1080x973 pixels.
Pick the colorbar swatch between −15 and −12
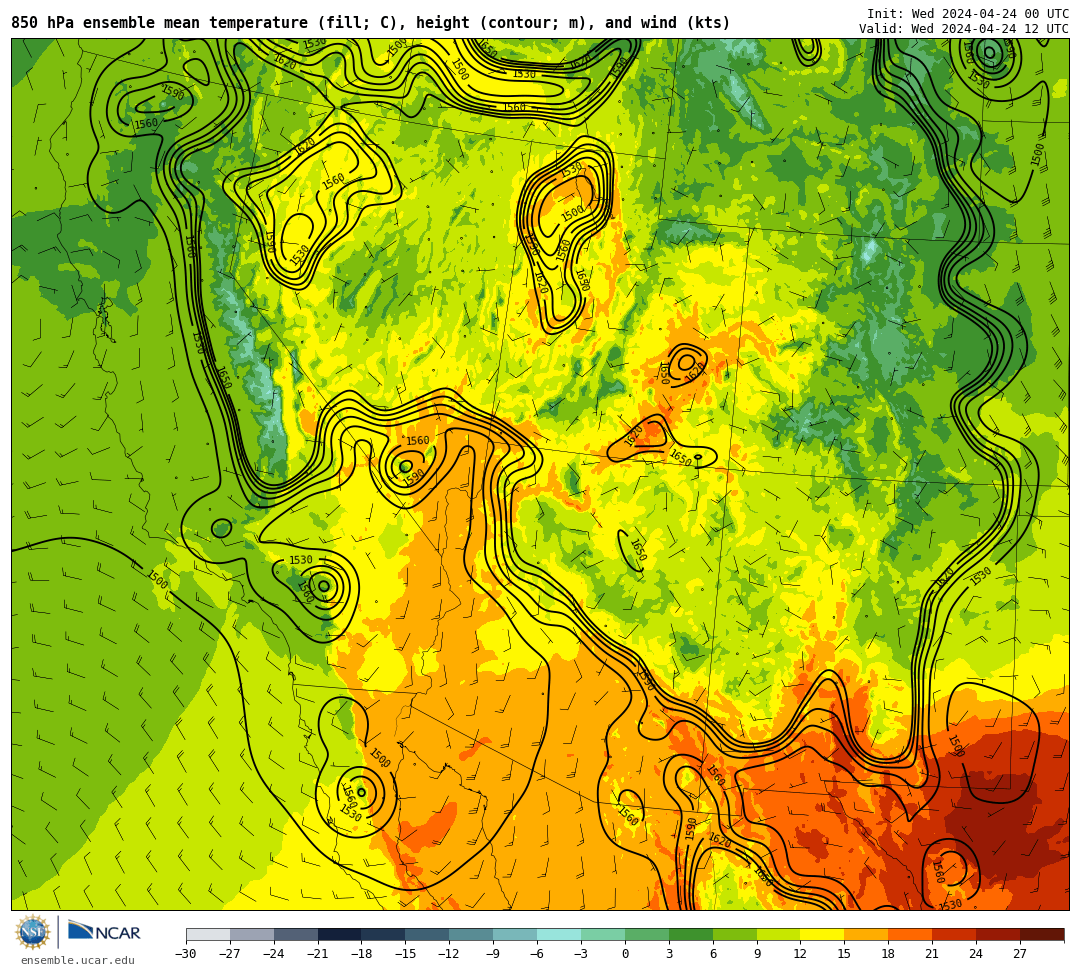(428, 934)
